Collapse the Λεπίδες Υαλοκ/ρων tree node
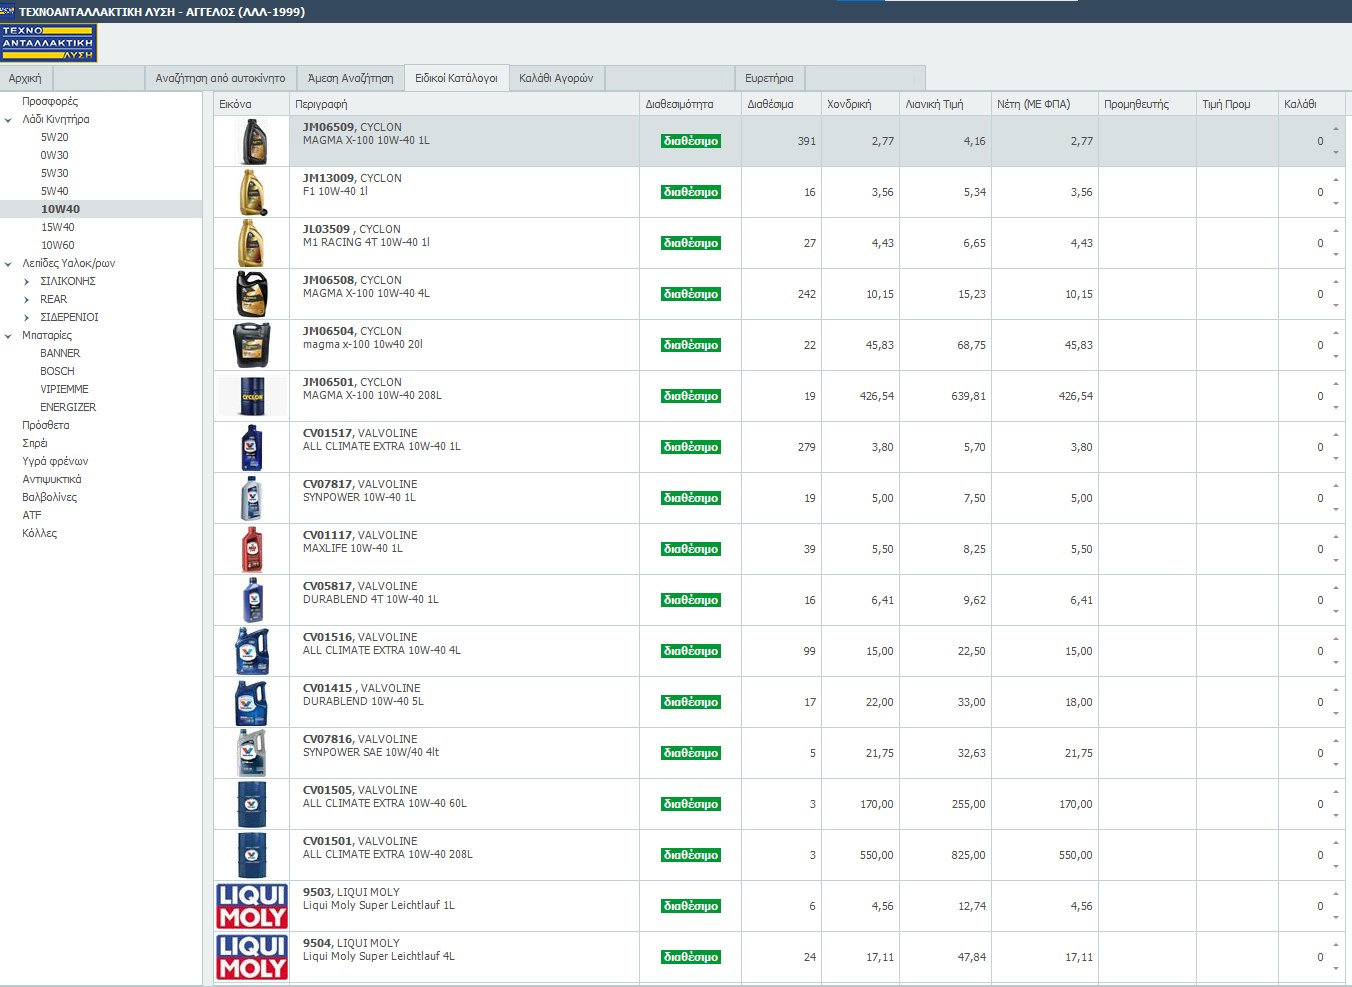 pyautogui.click(x=9, y=264)
